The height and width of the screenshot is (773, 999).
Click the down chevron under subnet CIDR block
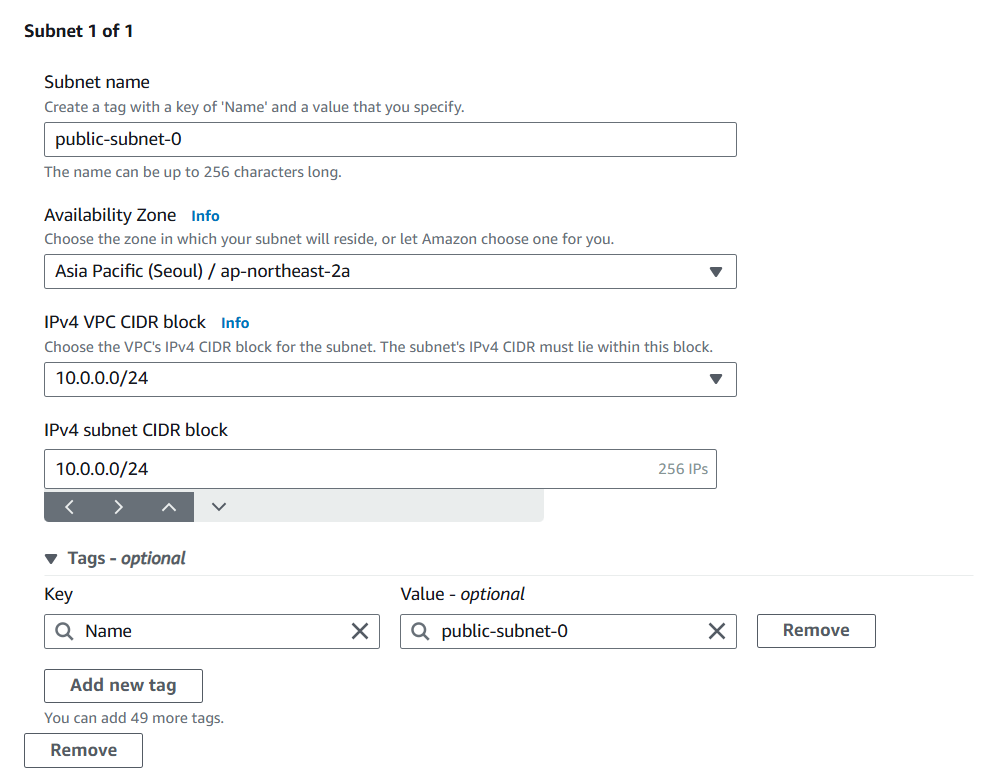tap(219, 506)
